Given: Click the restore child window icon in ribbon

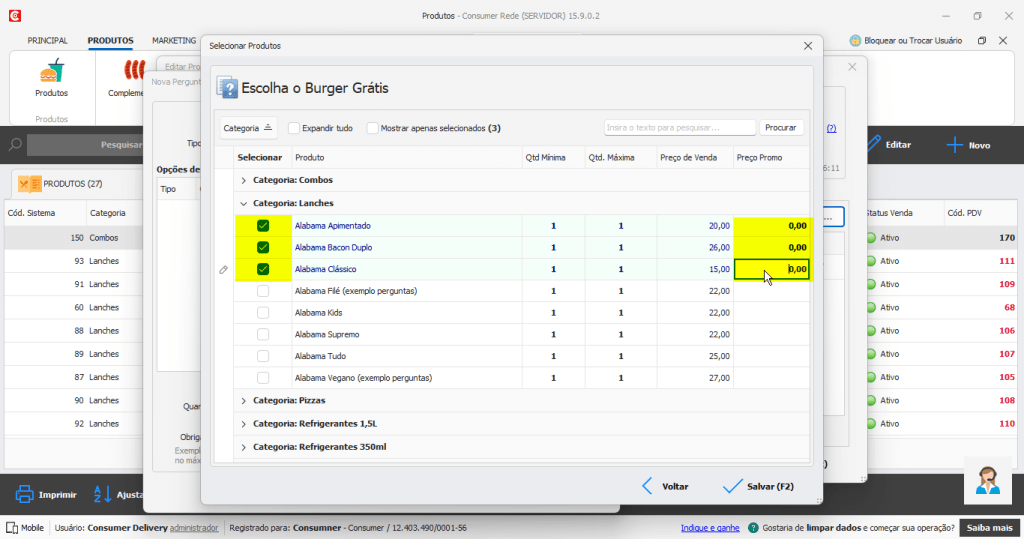Looking at the screenshot, I should pos(982,41).
